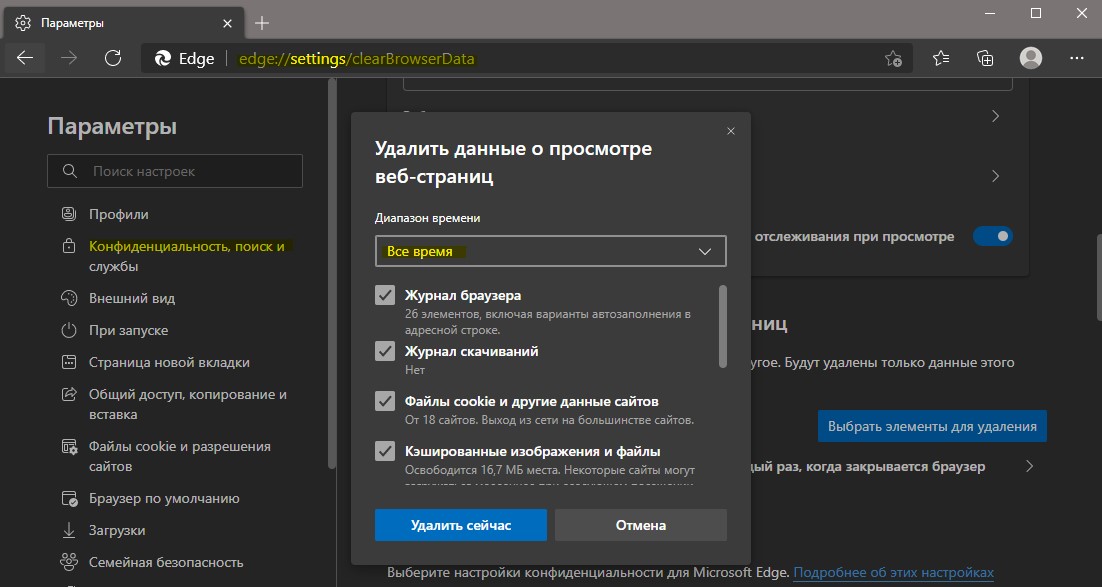Click the Загрузки download arrow icon

click(69, 530)
